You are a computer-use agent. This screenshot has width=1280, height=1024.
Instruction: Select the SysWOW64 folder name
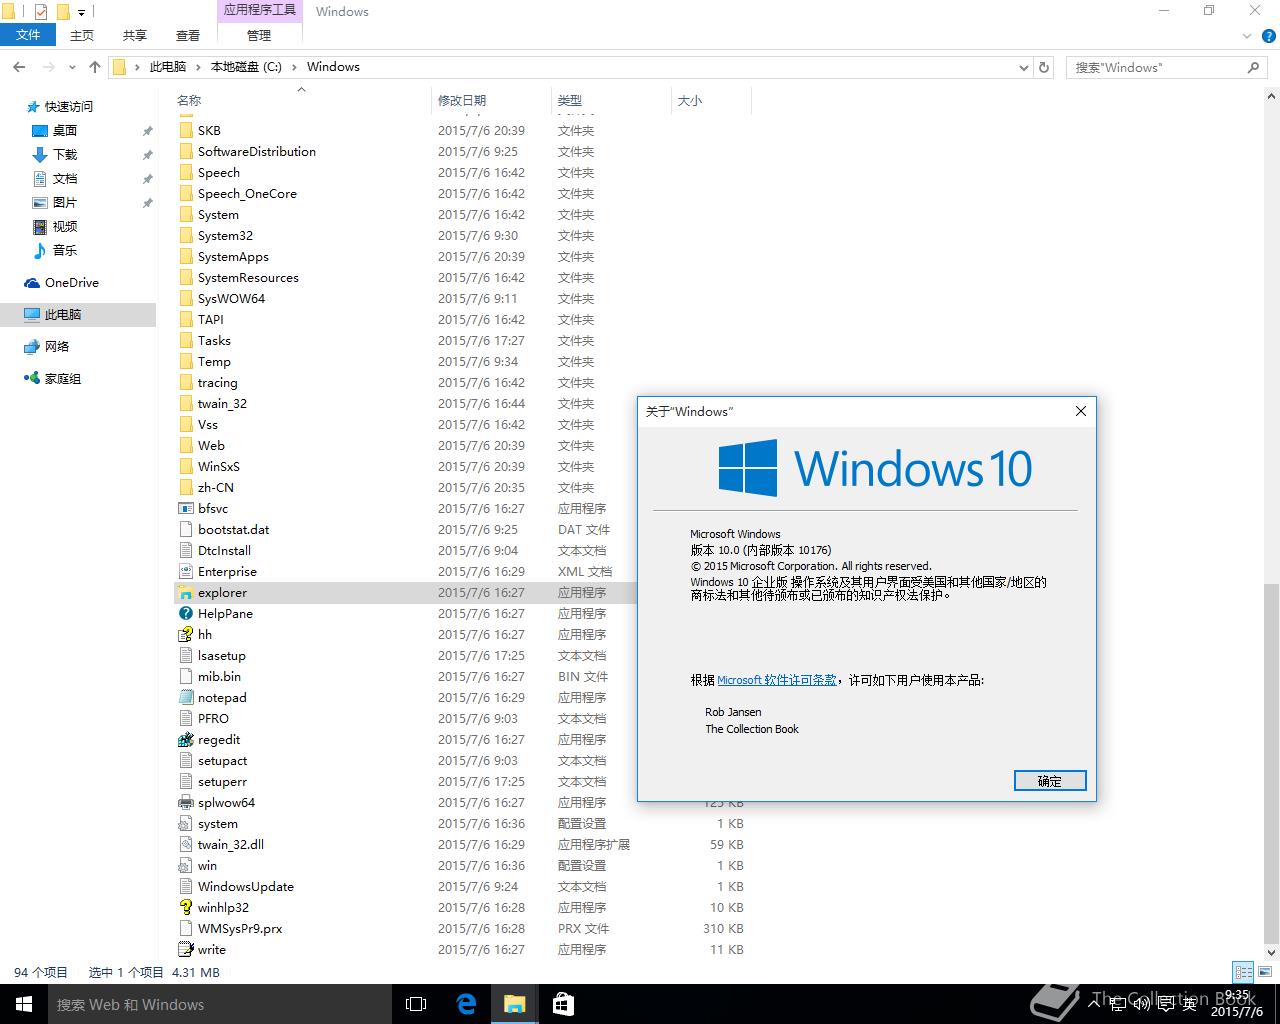click(x=231, y=299)
